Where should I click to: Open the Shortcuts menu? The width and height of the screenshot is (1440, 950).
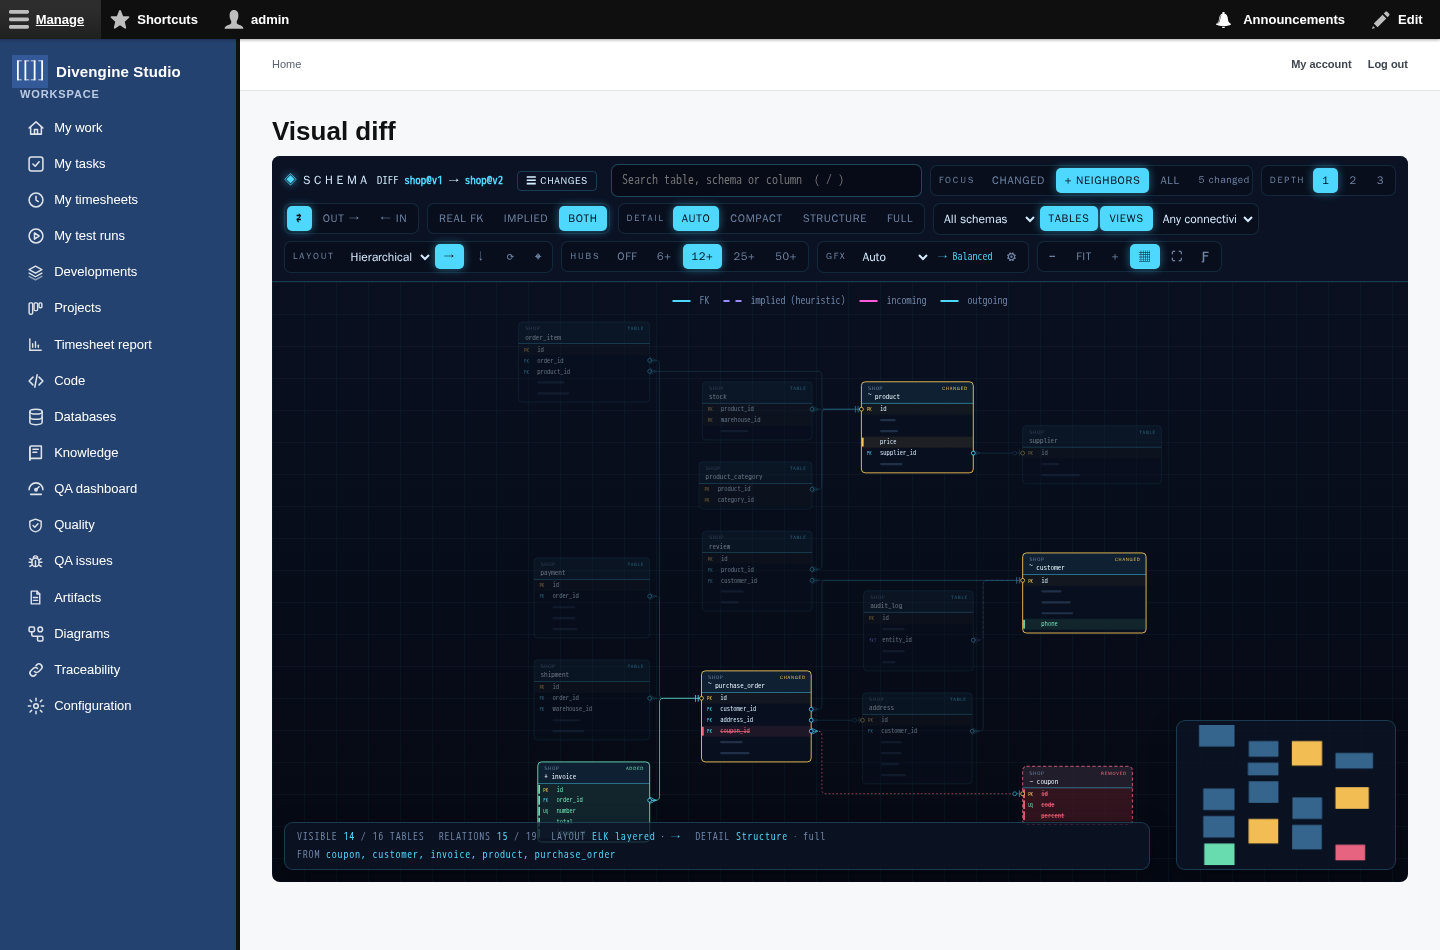[154, 20]
